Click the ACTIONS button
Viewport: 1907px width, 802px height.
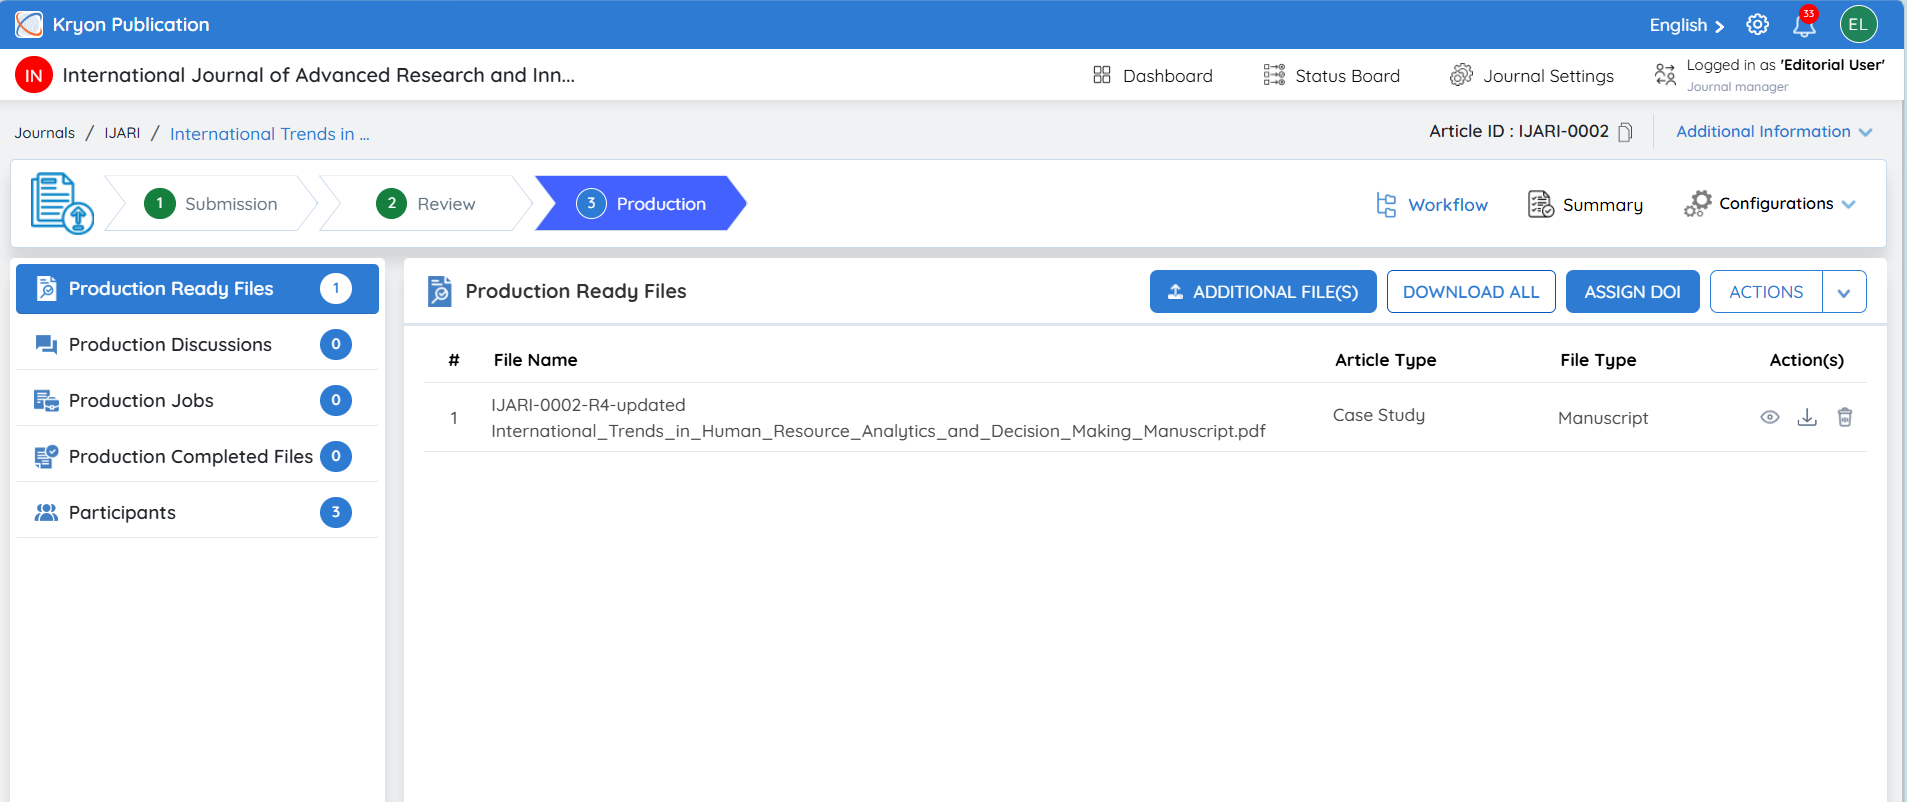1766,292
